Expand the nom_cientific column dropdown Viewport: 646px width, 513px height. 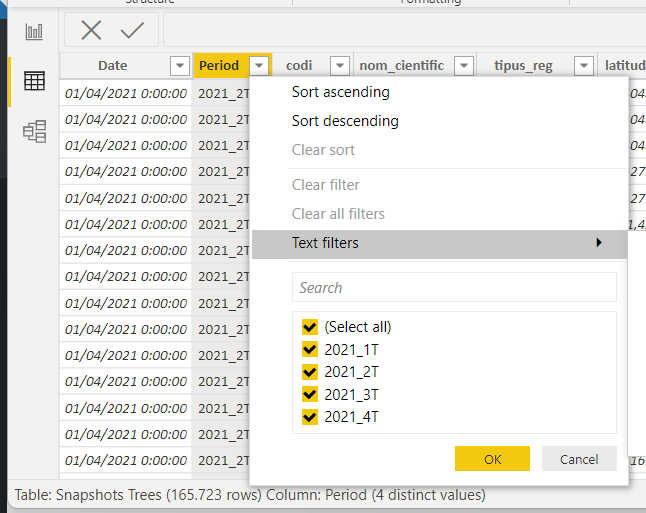point(464,66)
